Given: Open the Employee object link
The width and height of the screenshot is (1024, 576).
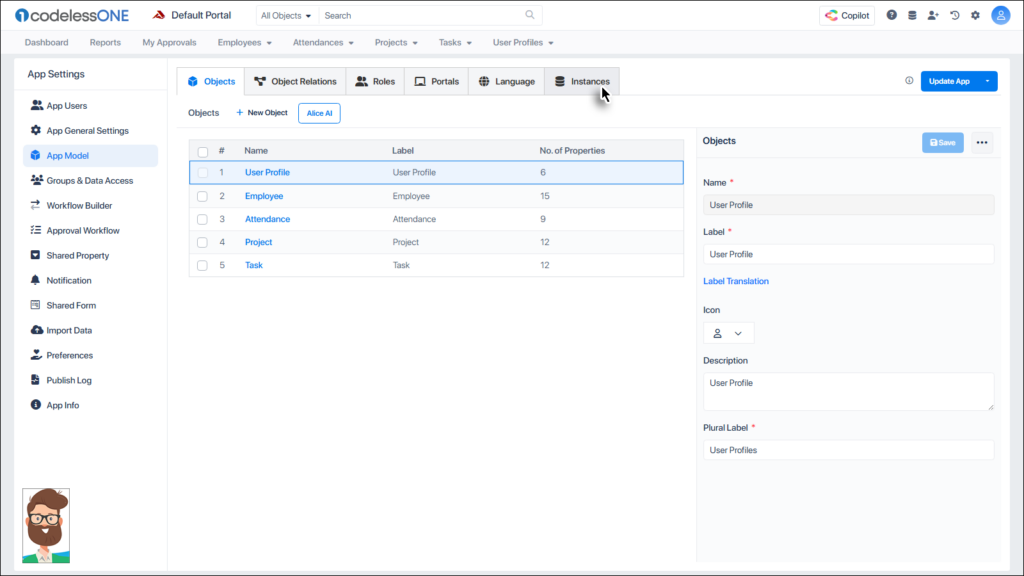Looking at the screenshot, I should (x=264, y=196).
